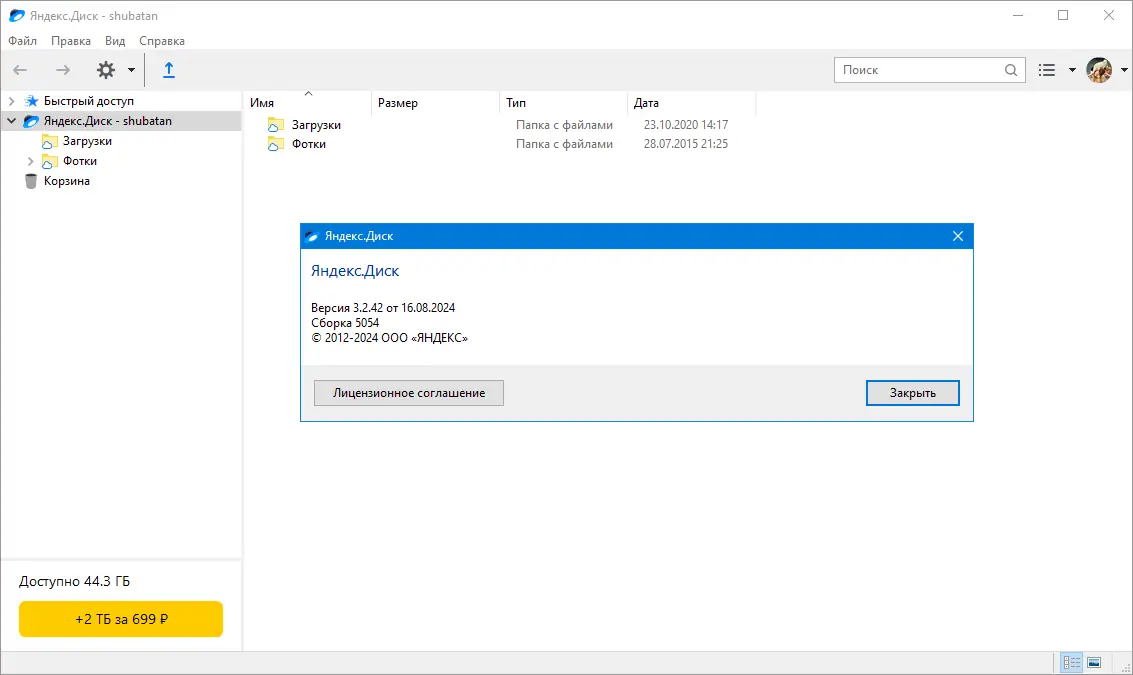Click the Корзина trash bin icon
The height and width of the screenshot is (675, 1133).
(30, 181)
